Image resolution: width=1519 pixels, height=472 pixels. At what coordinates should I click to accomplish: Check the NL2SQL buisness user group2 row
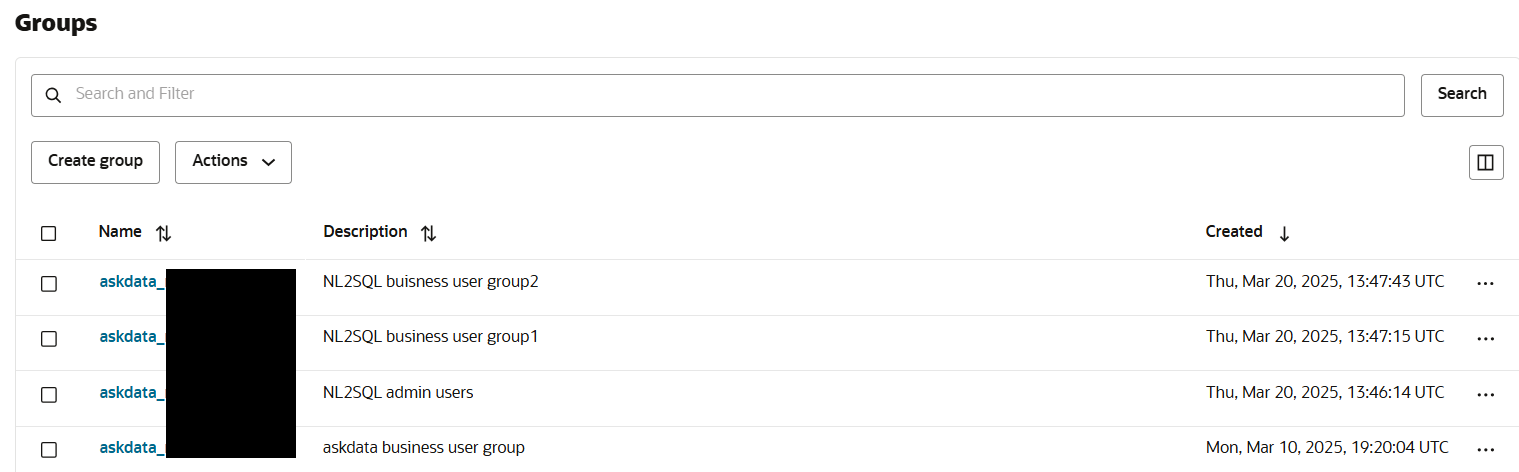tap(49, 283)
